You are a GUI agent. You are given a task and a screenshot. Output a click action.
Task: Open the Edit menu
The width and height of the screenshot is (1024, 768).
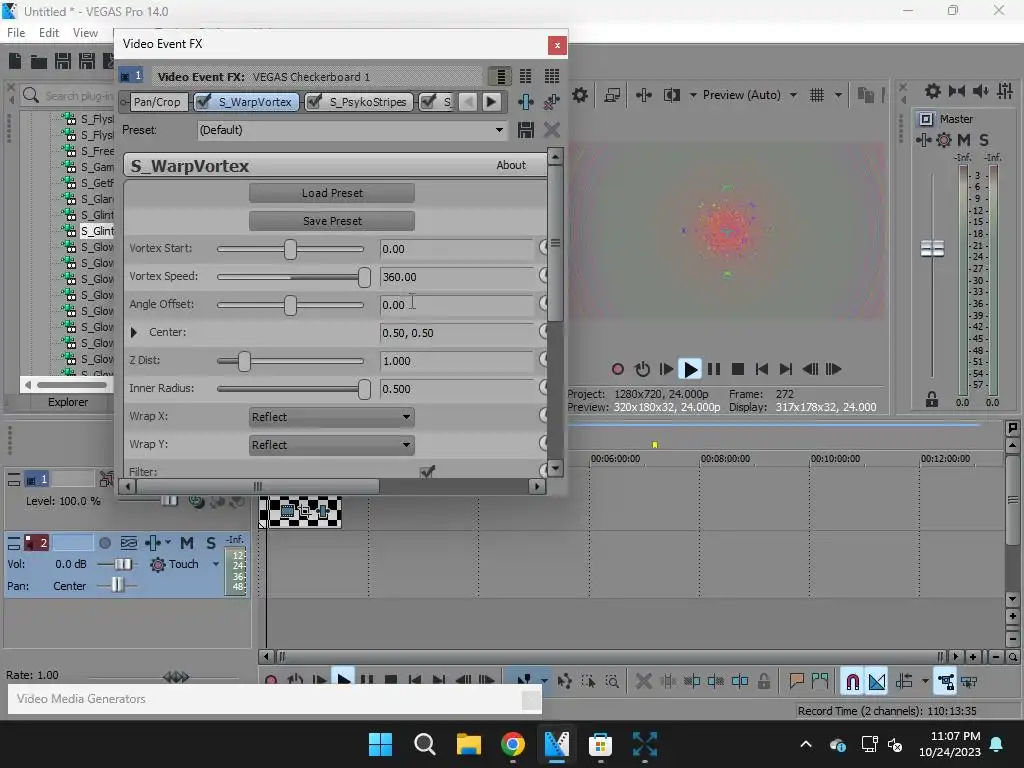click(x=49, y=33)
